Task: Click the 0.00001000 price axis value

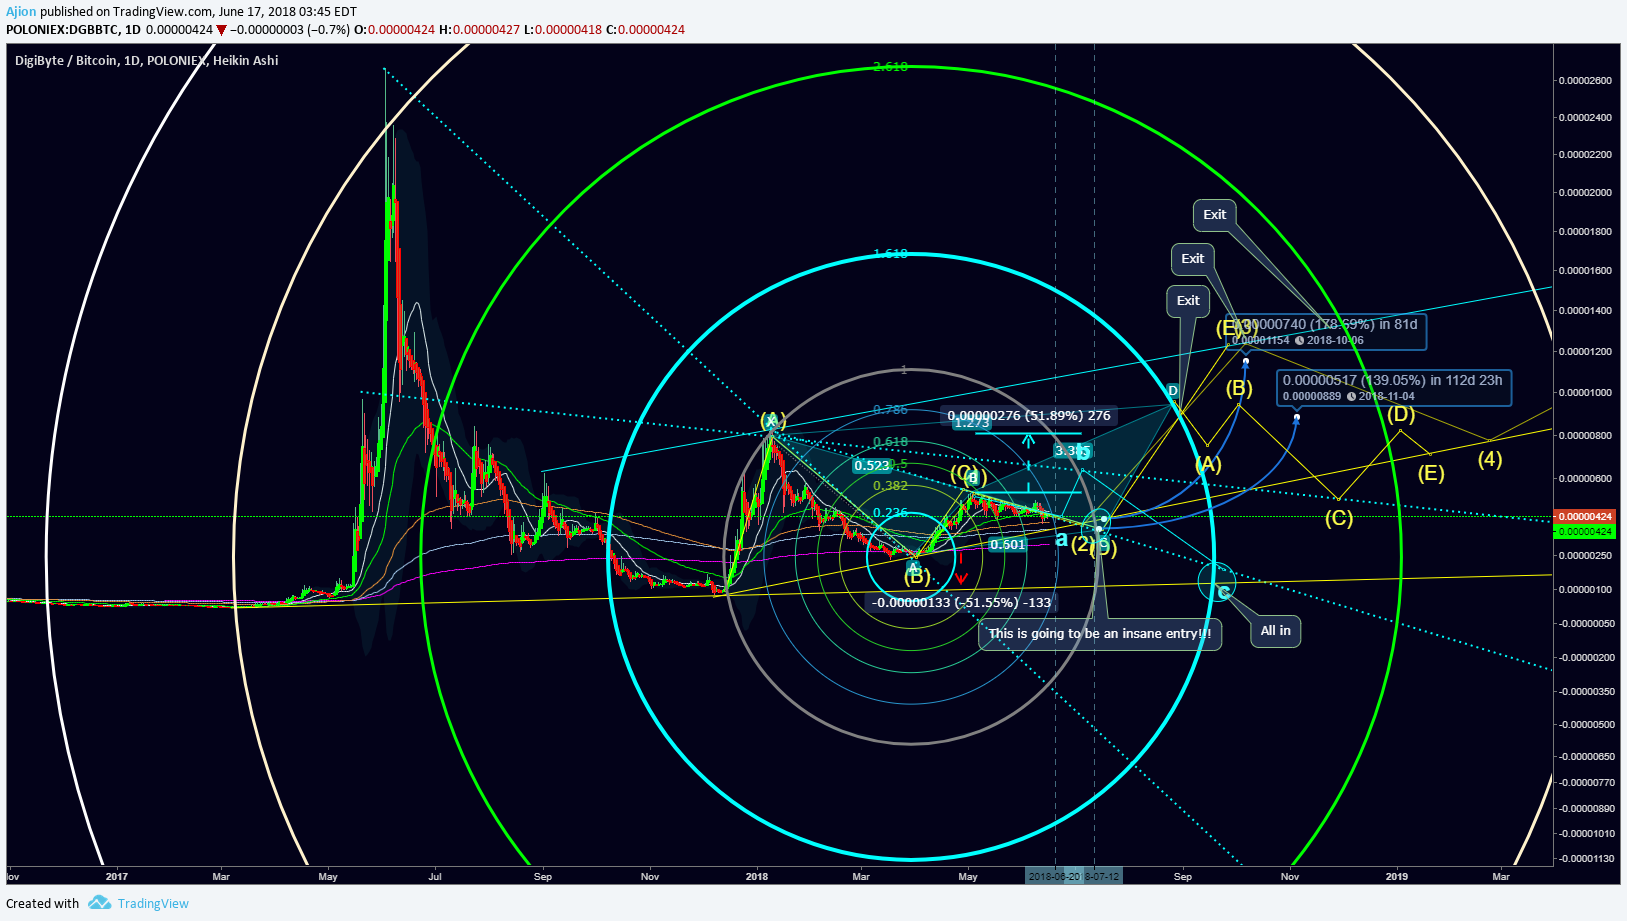Action: click(1585, 393)
